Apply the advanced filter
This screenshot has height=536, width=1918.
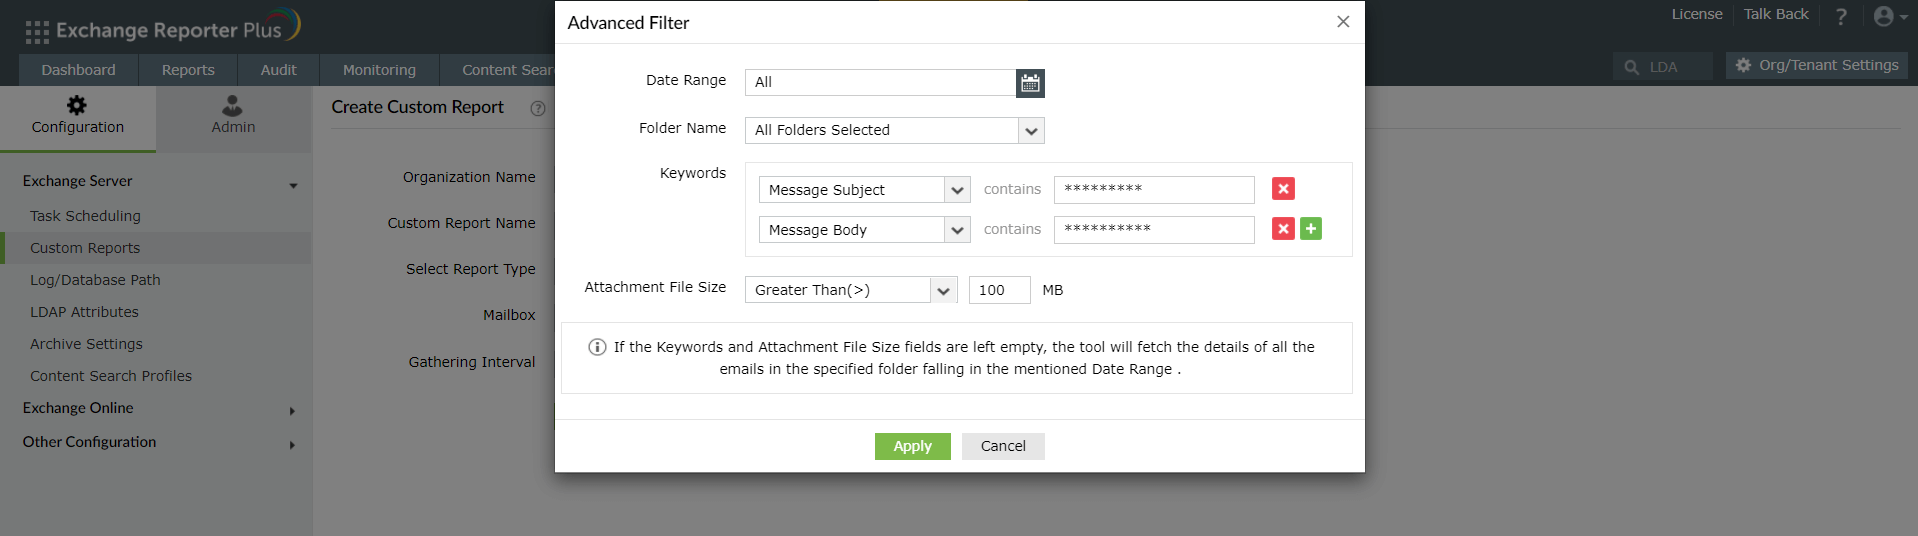(x=912, y=446)
